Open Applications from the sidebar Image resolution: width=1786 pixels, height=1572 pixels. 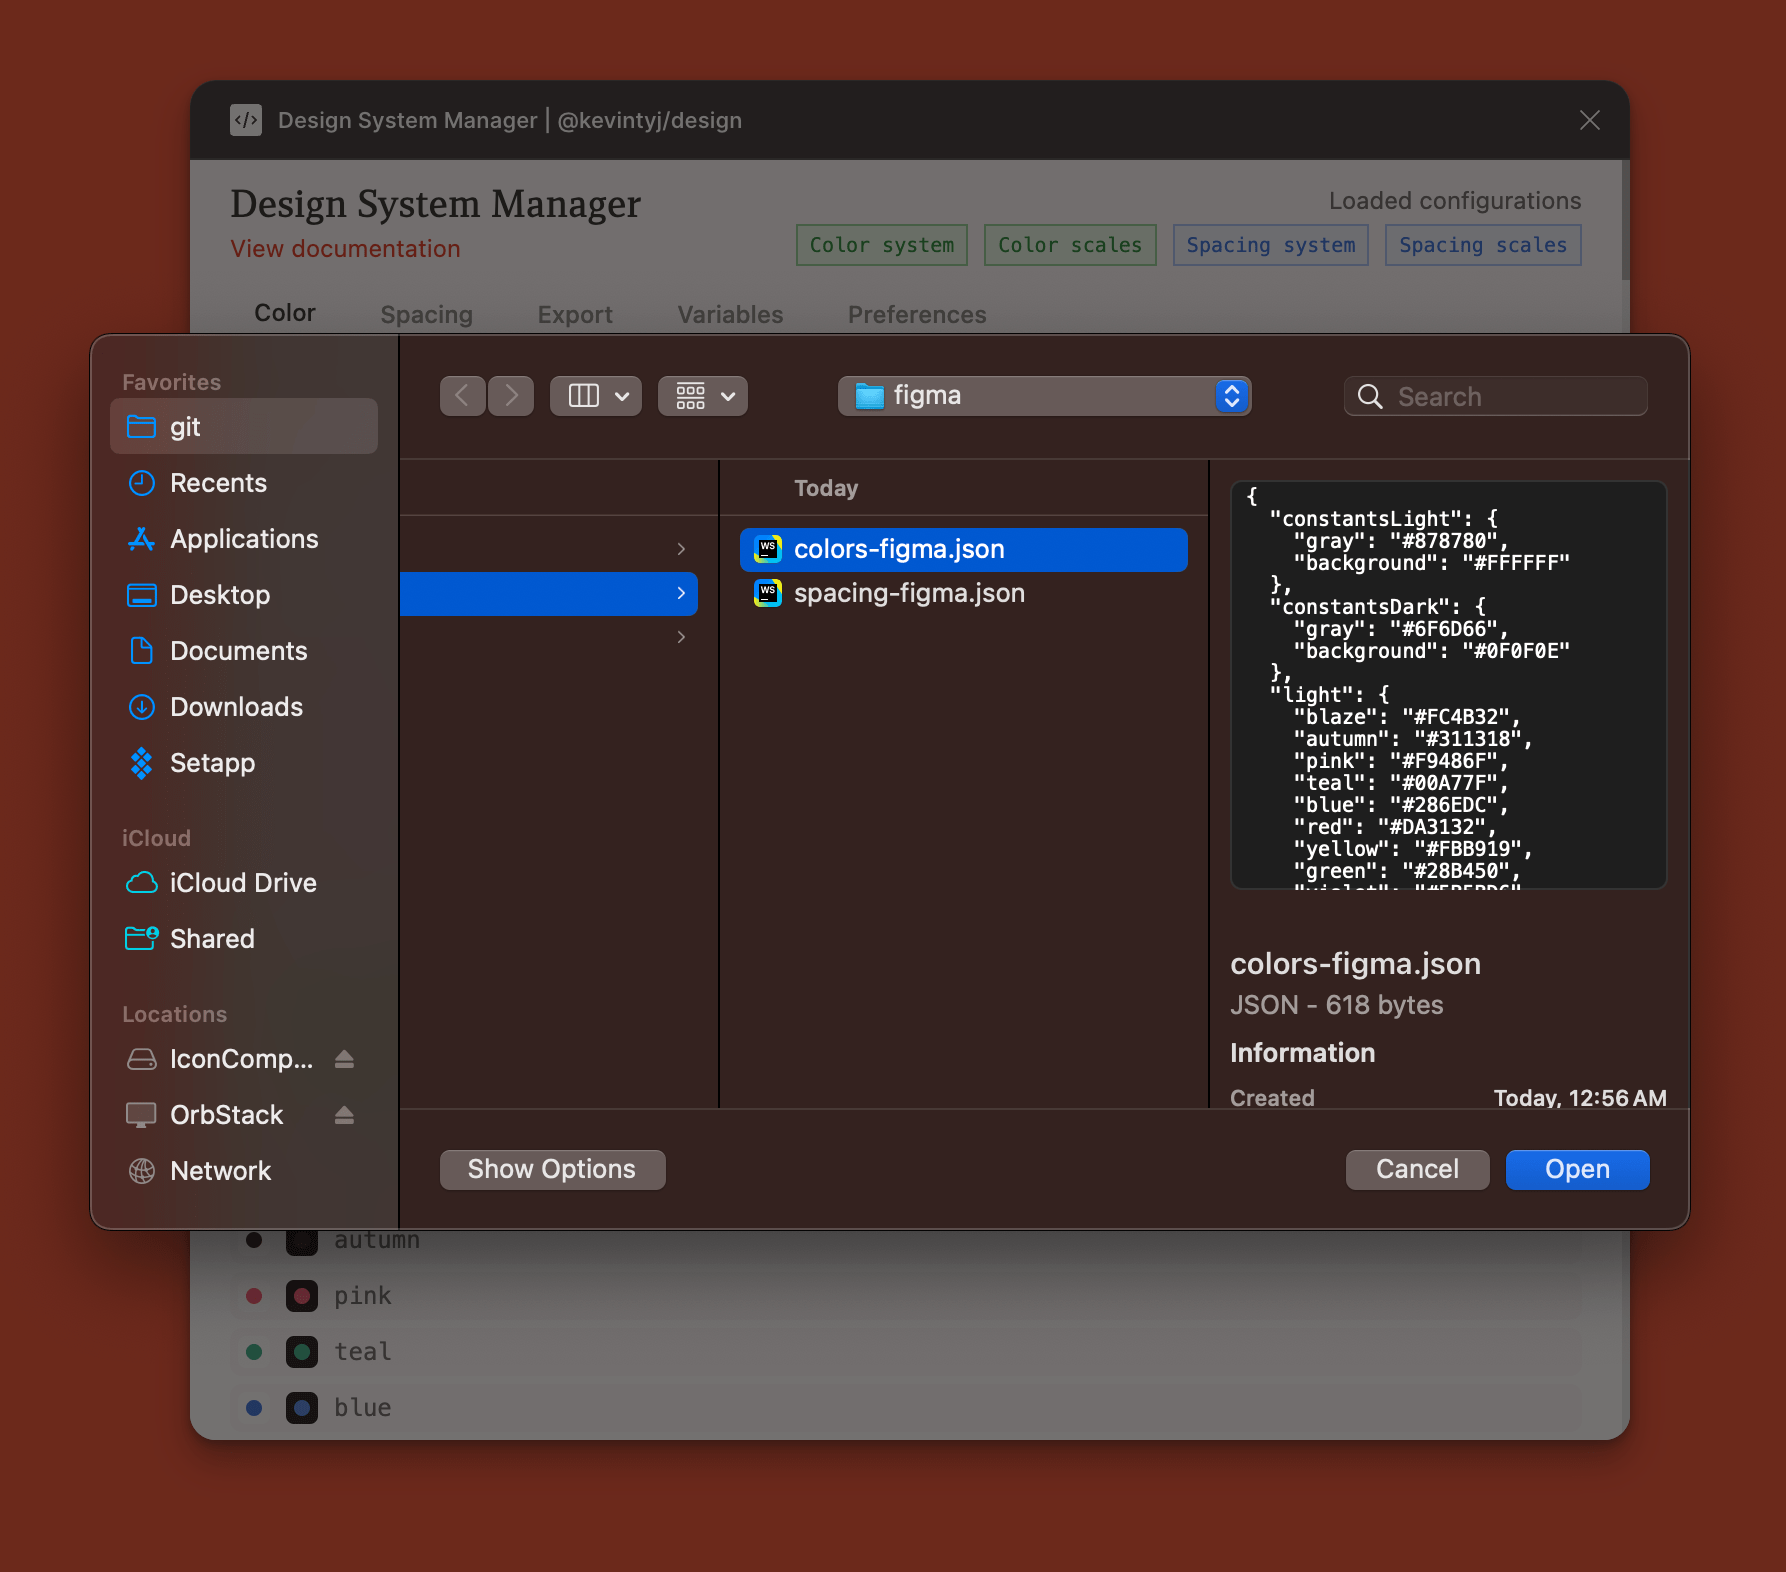(243, 539)
